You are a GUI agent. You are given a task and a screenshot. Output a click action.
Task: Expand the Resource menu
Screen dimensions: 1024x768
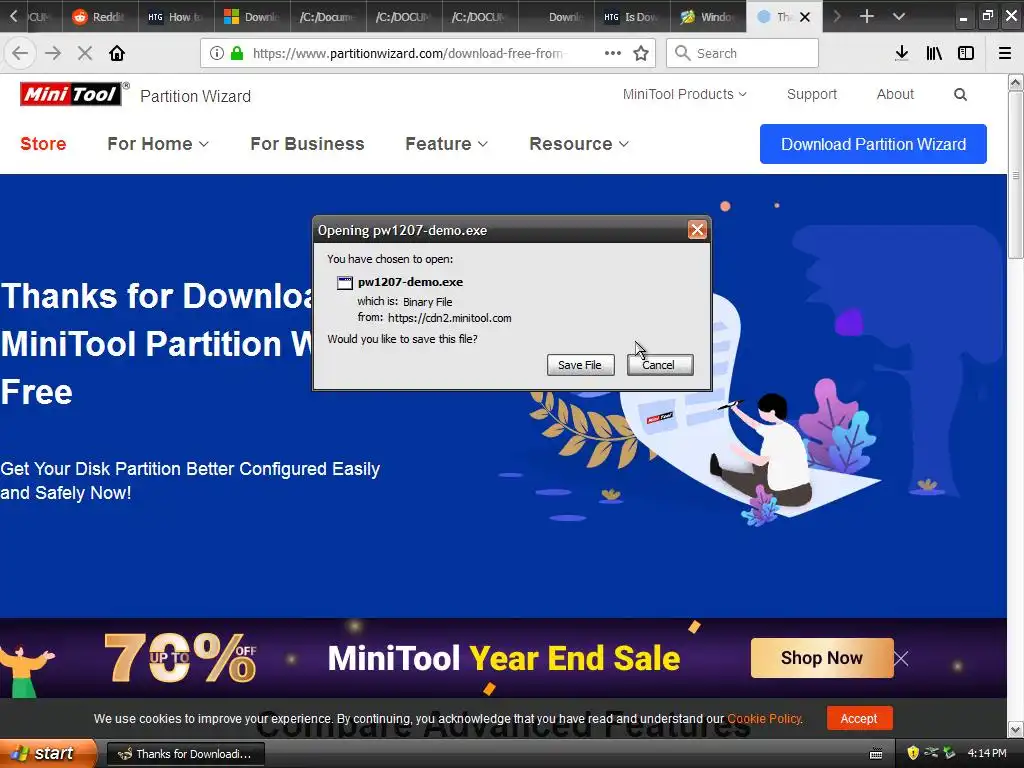point(579,144)
